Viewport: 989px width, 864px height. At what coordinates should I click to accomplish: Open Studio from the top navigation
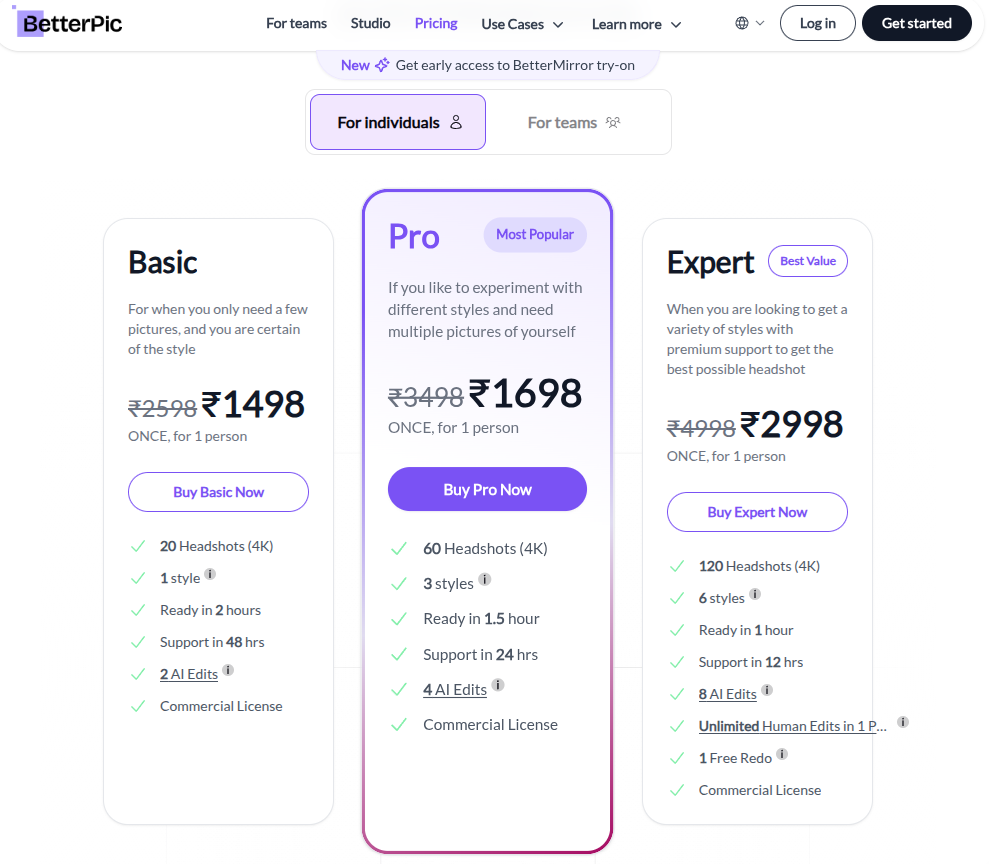[x=370, y=23]
